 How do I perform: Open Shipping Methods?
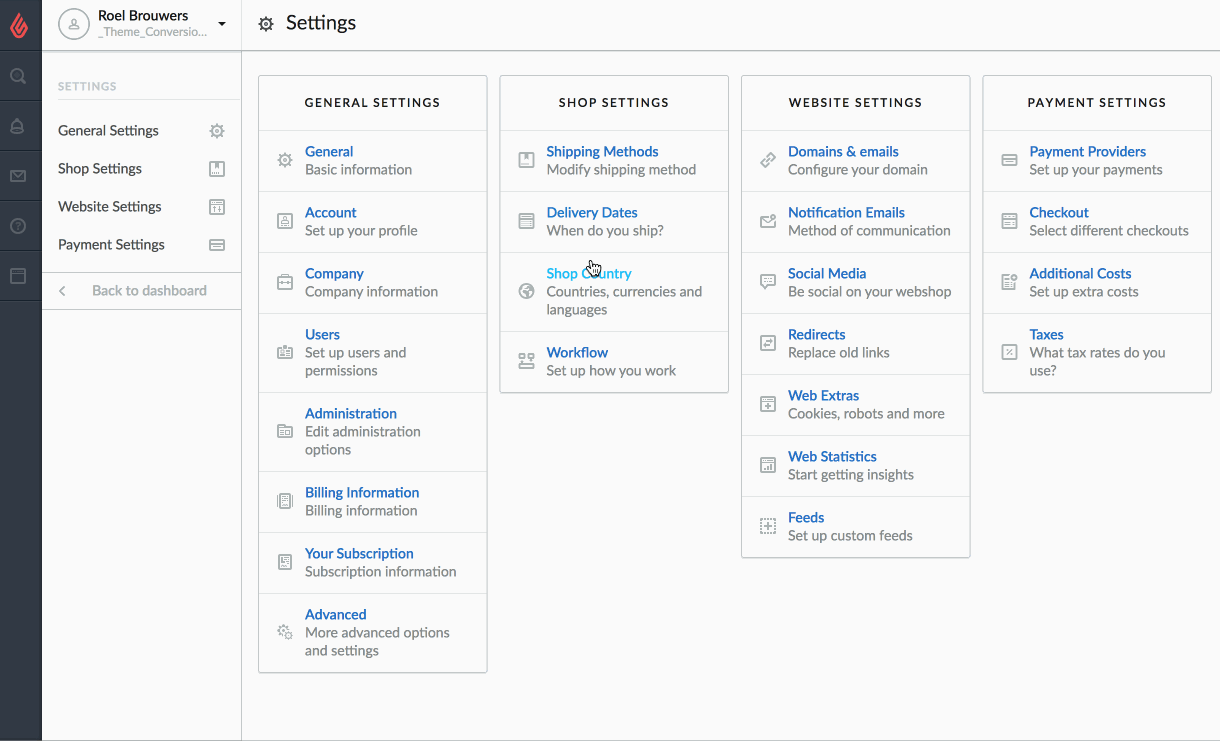[x=602, y=152]
